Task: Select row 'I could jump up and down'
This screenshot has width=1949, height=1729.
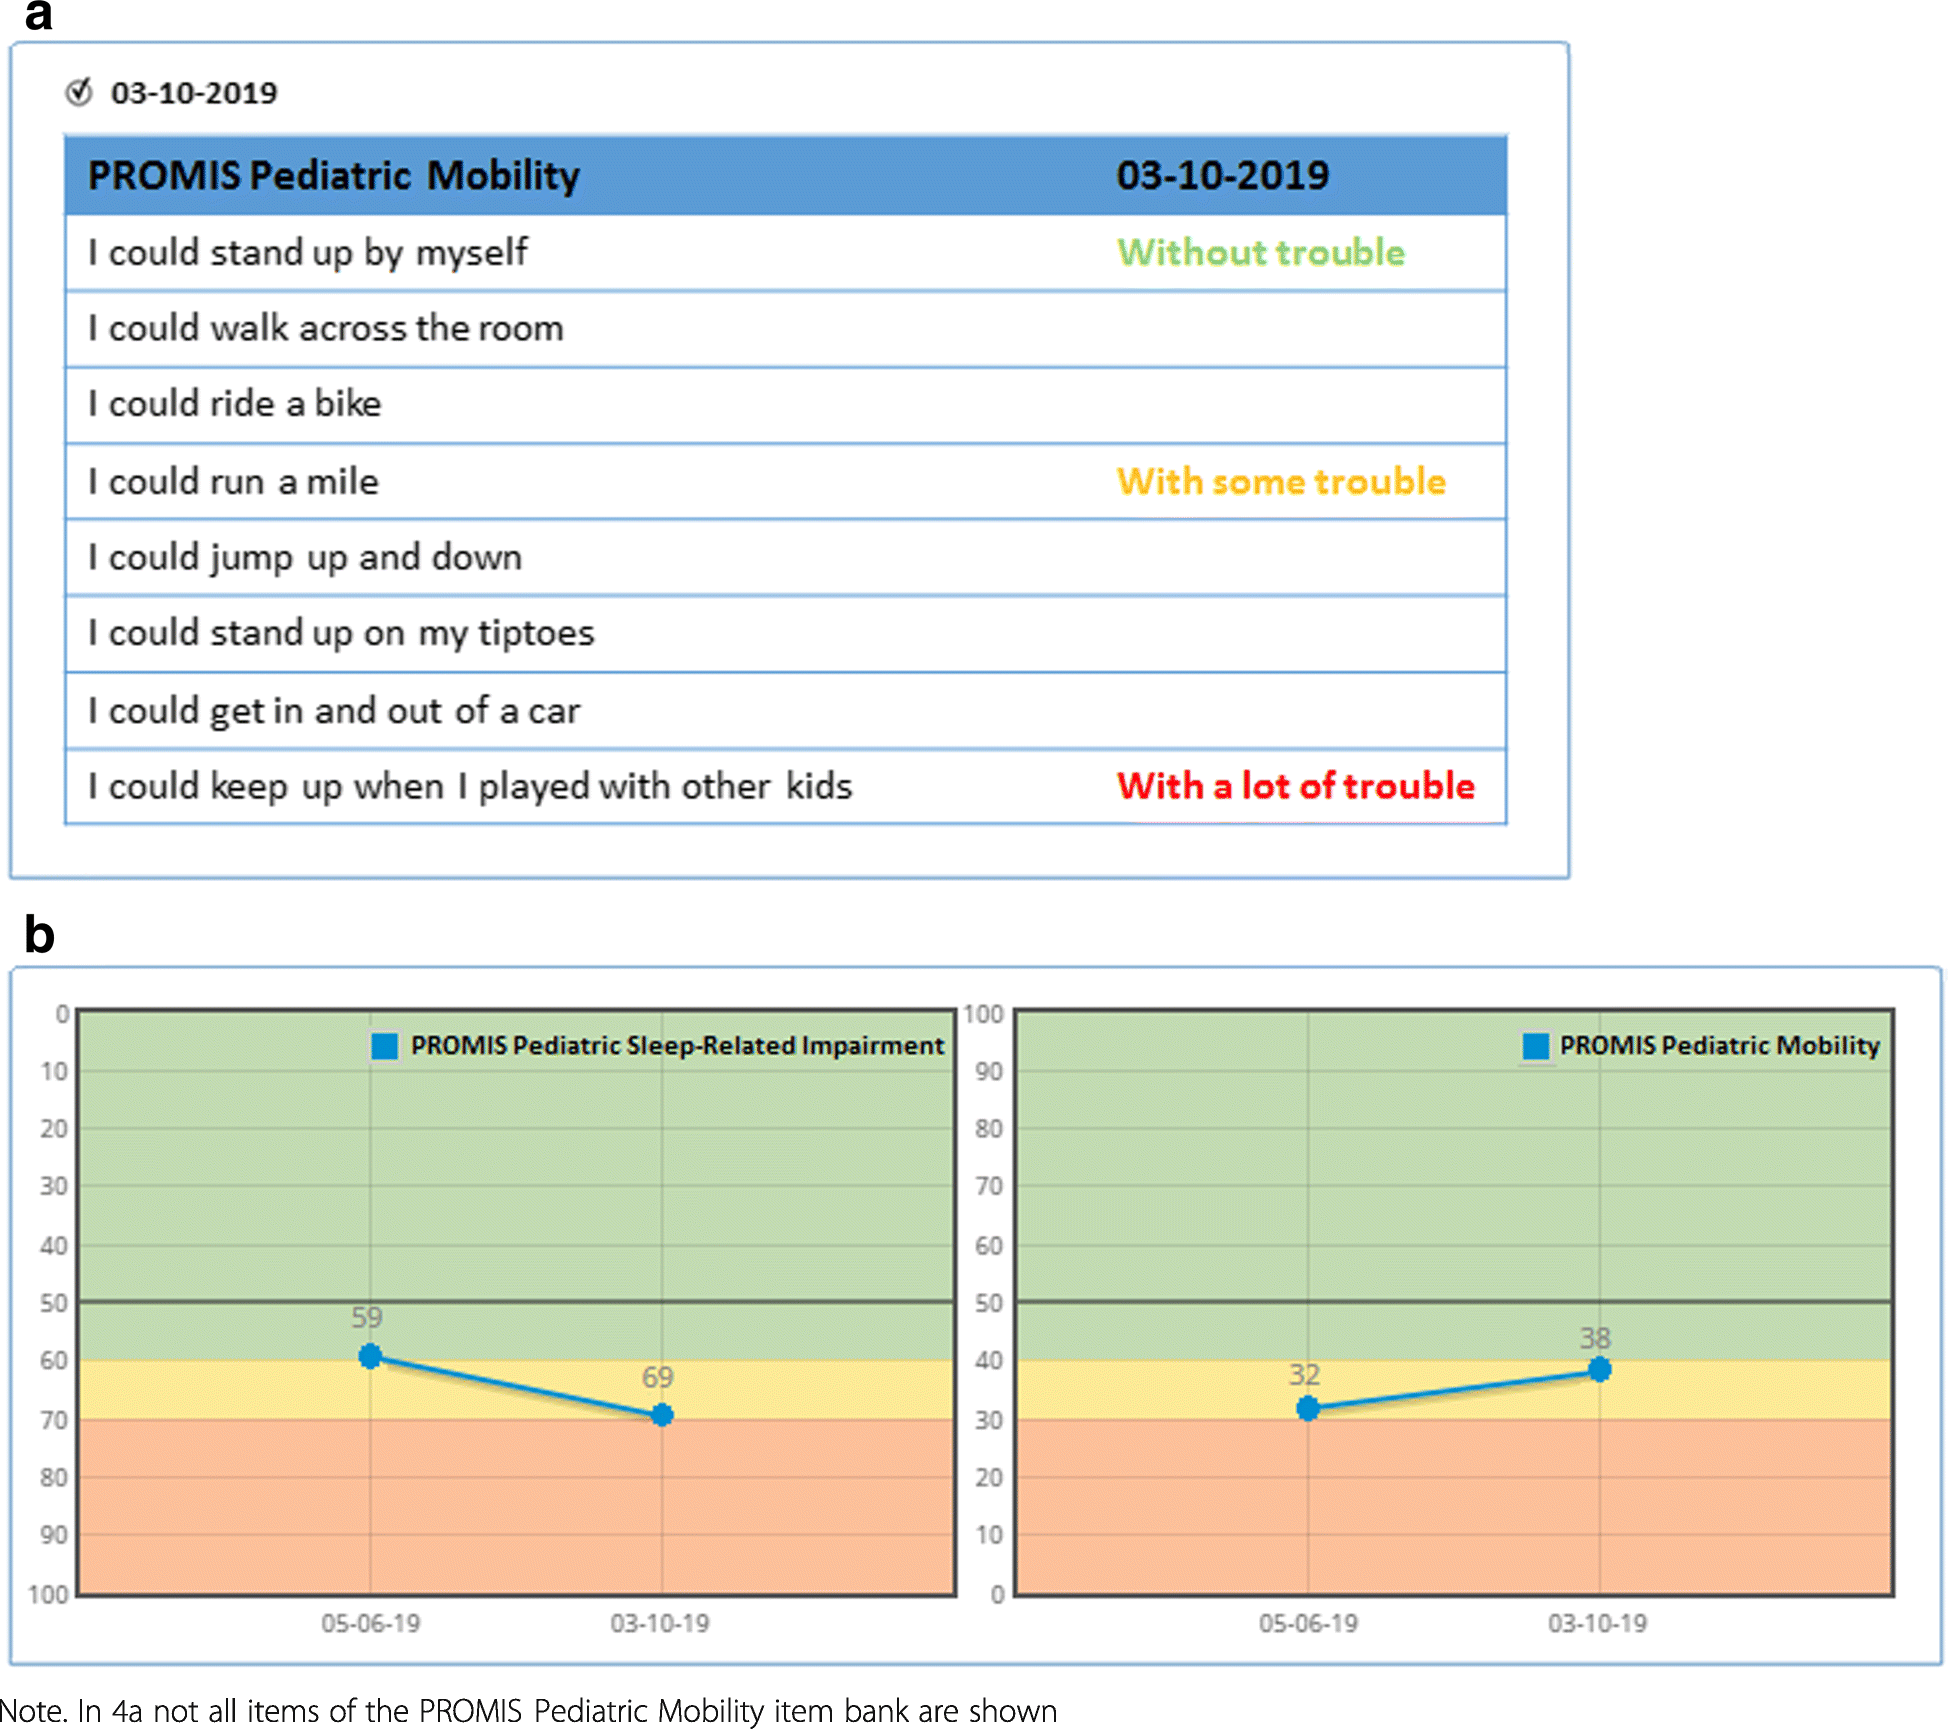Action: (785, 557)
